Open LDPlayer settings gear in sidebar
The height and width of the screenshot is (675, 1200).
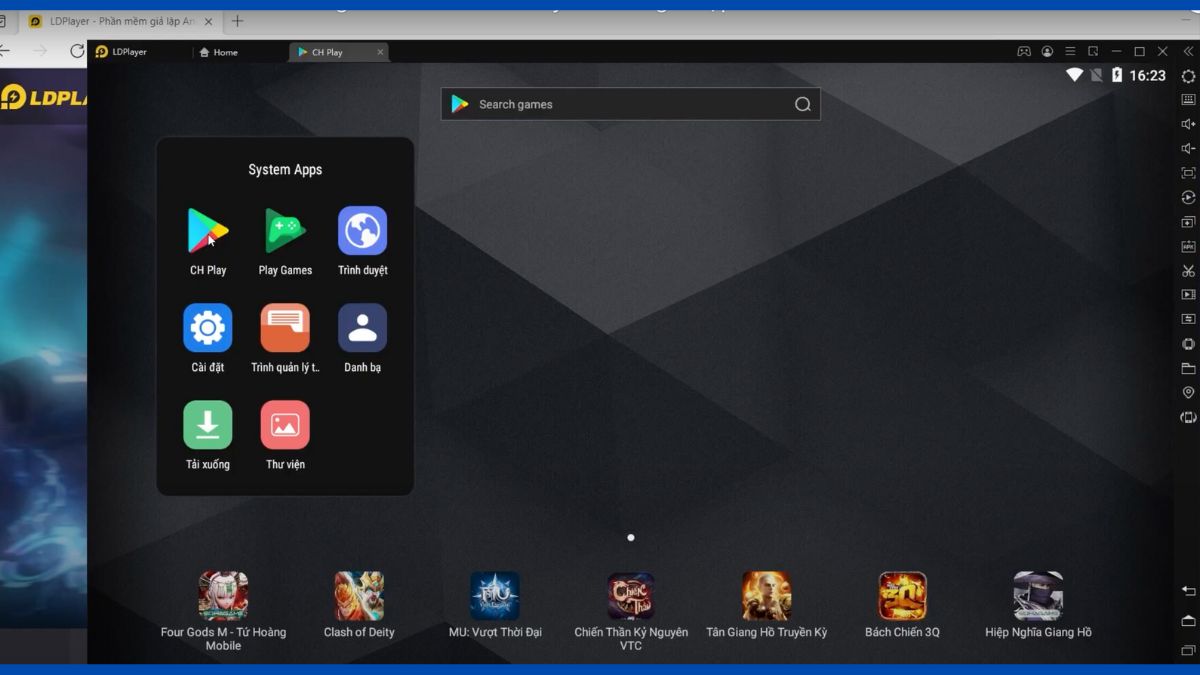click(1188, 76)
